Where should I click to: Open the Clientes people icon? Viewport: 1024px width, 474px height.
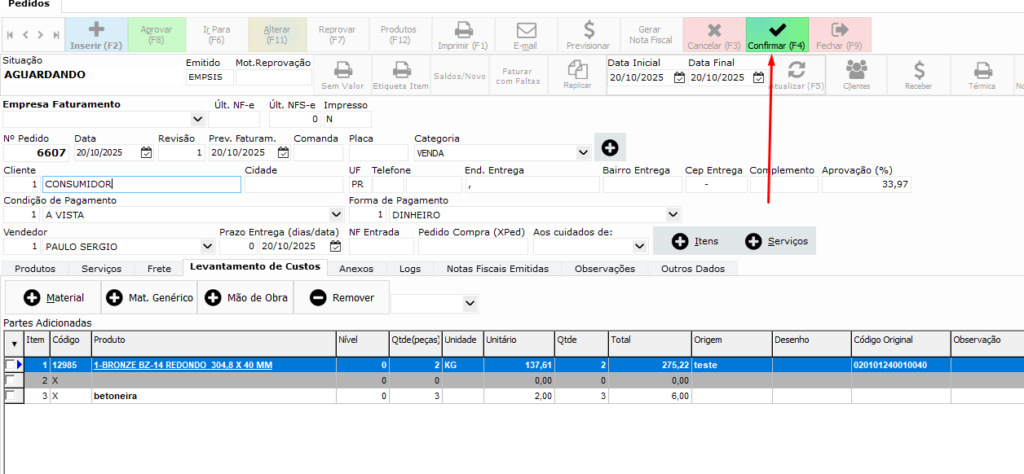click(856, 70)
